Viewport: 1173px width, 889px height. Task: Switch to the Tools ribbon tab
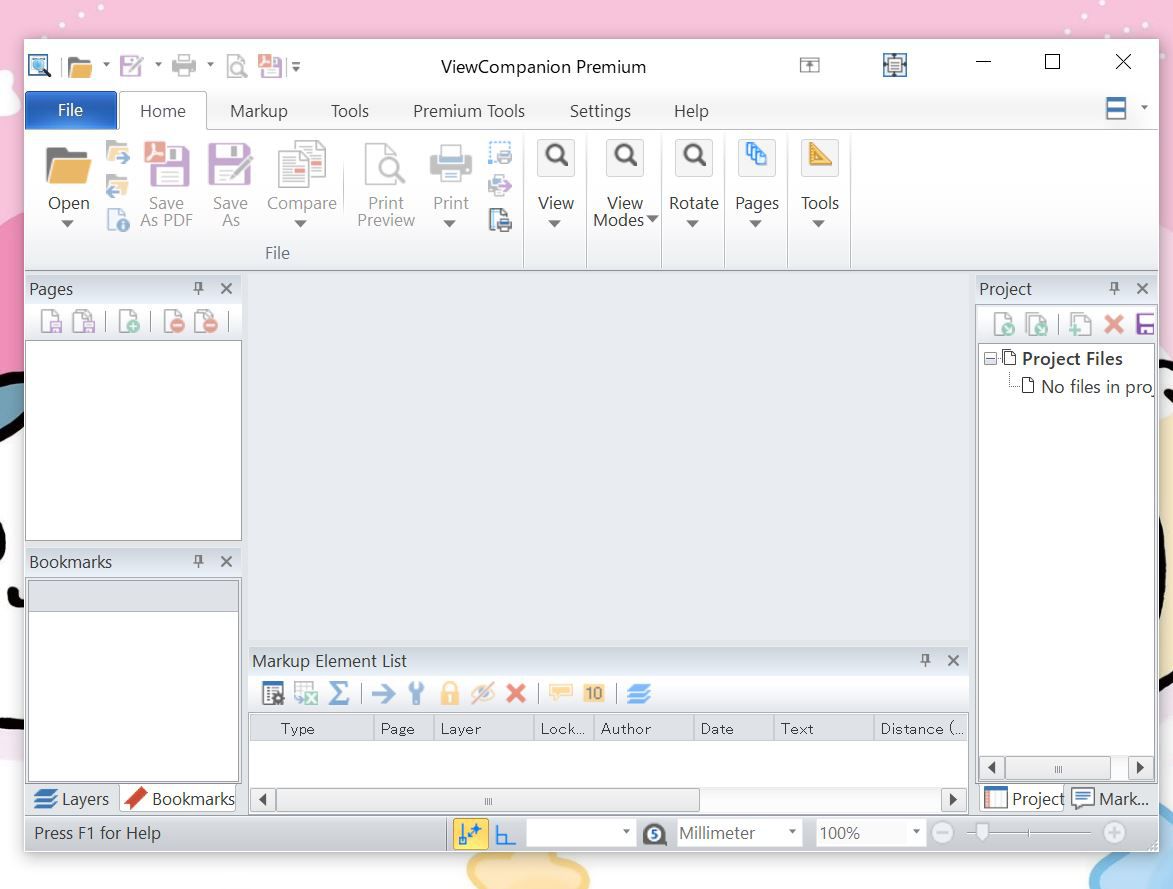click(x=349, y=111)
